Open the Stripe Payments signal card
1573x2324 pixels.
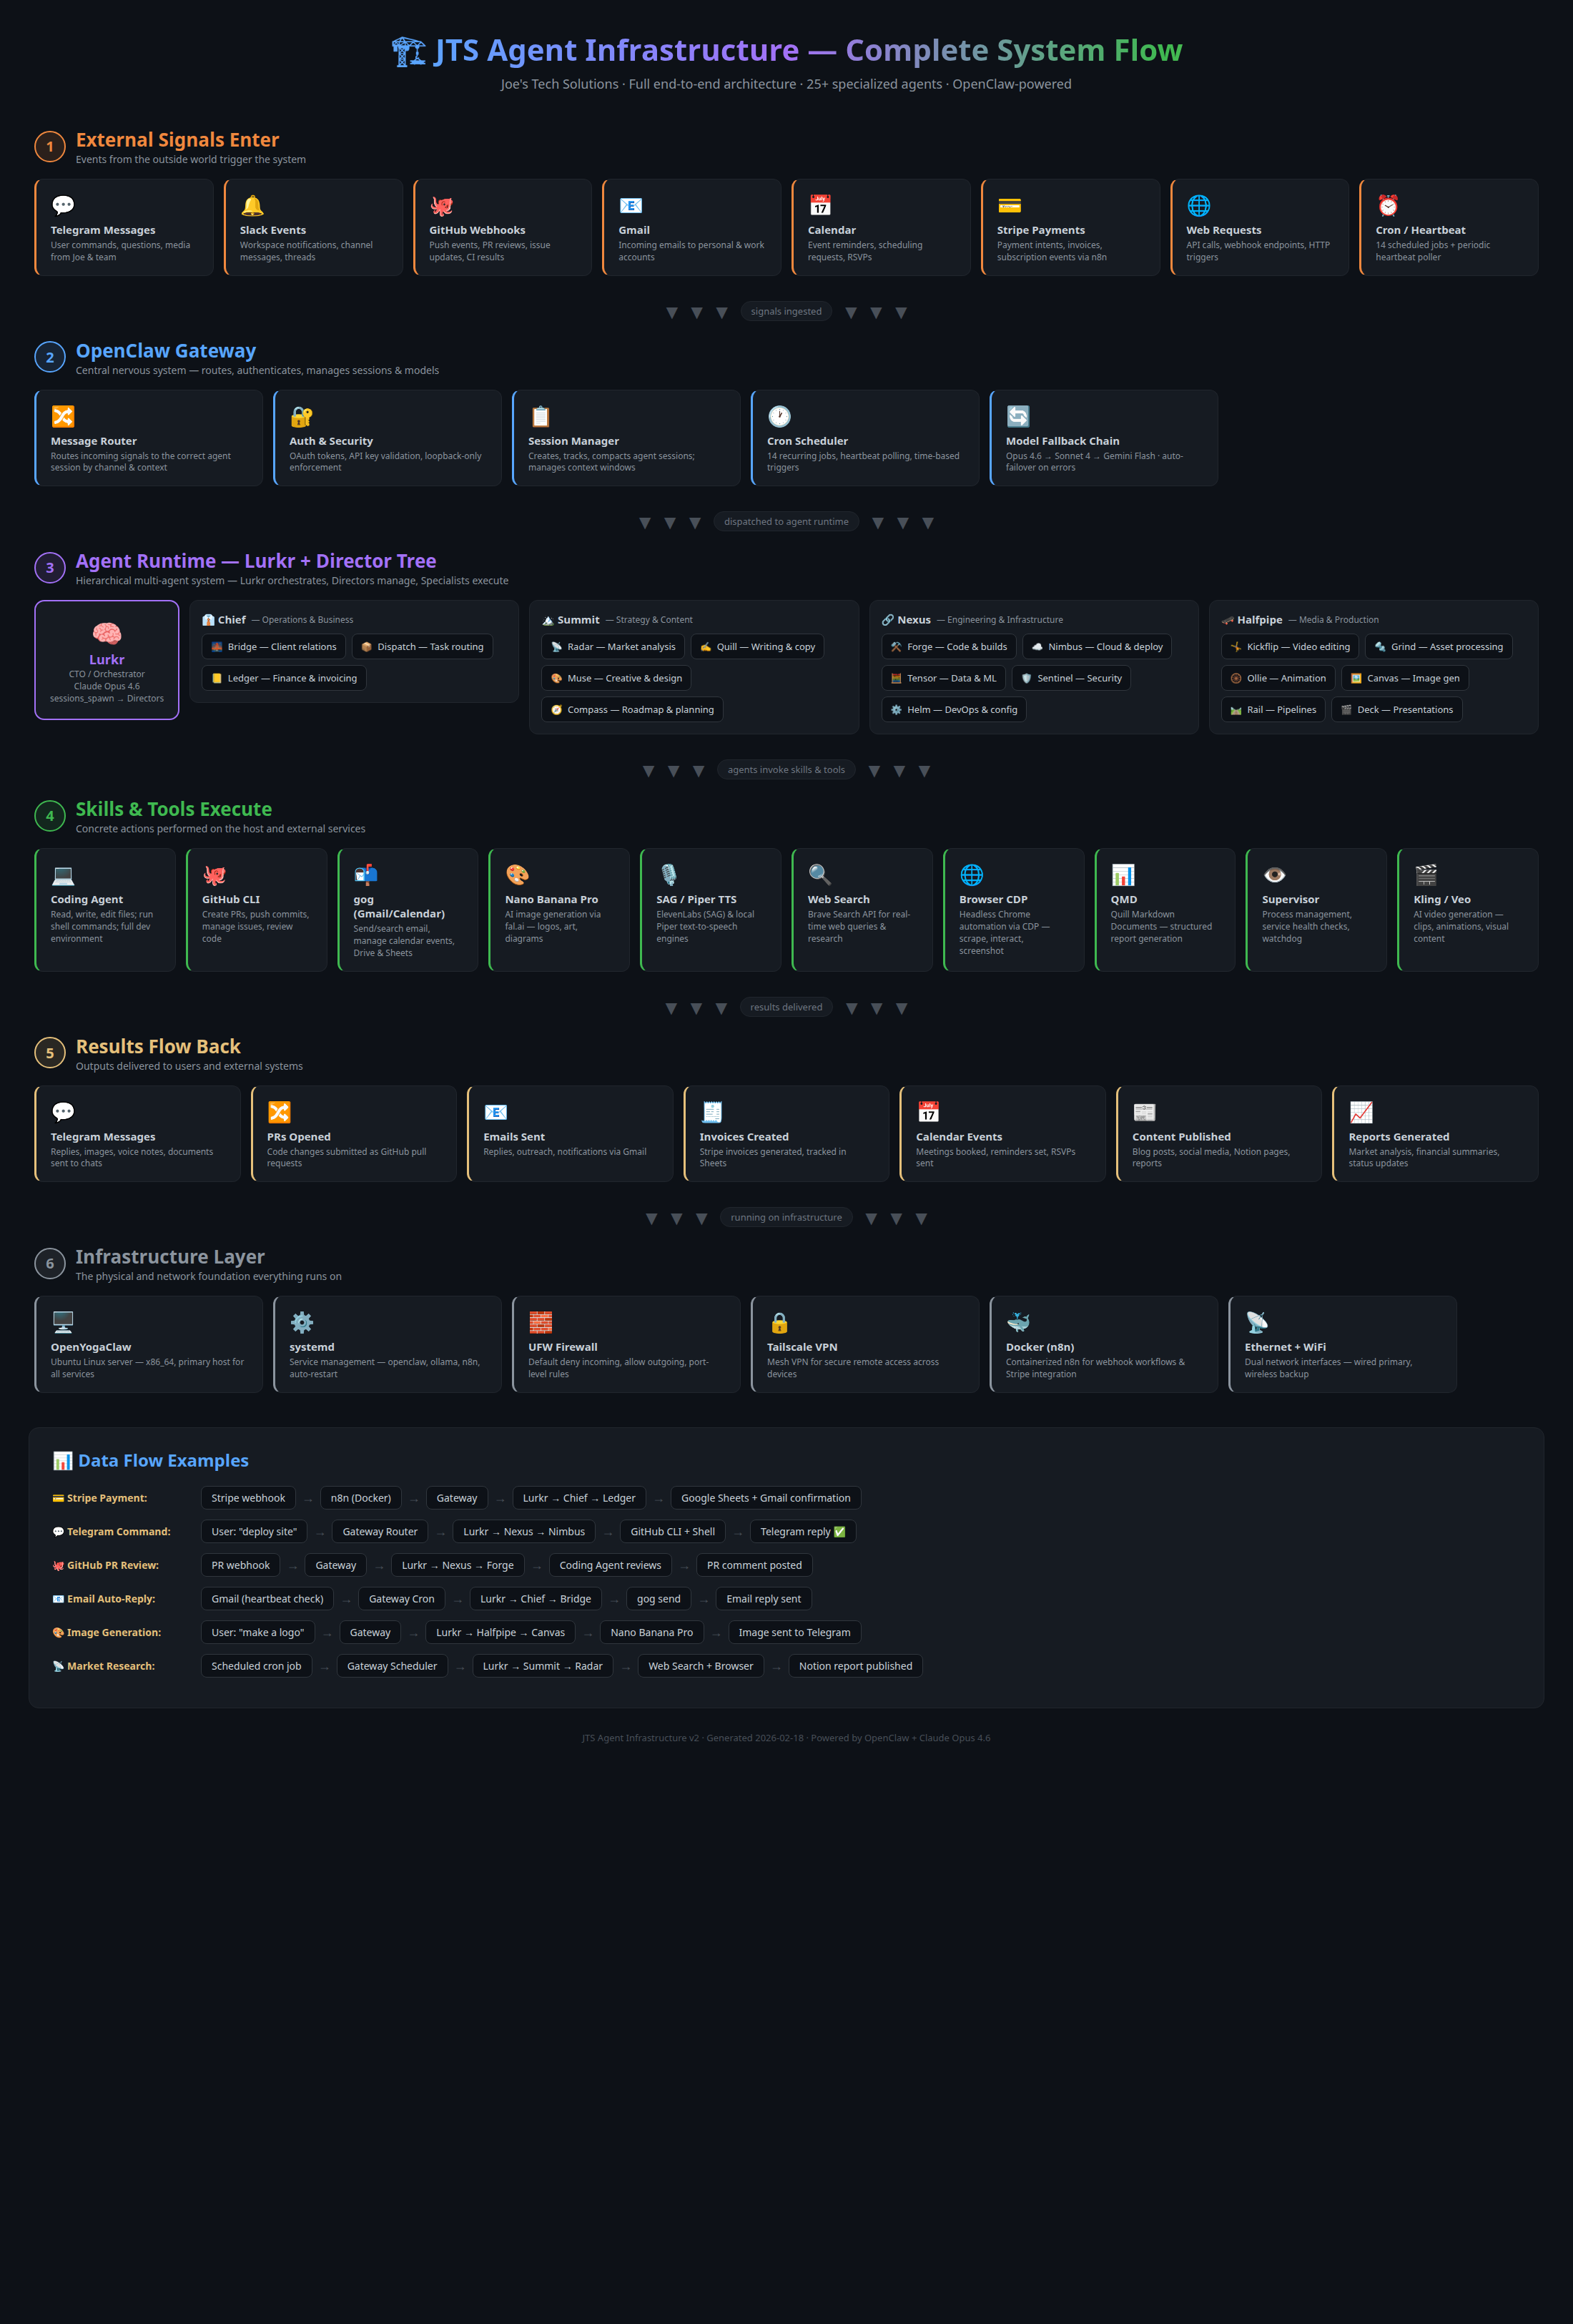(1070, 228)
